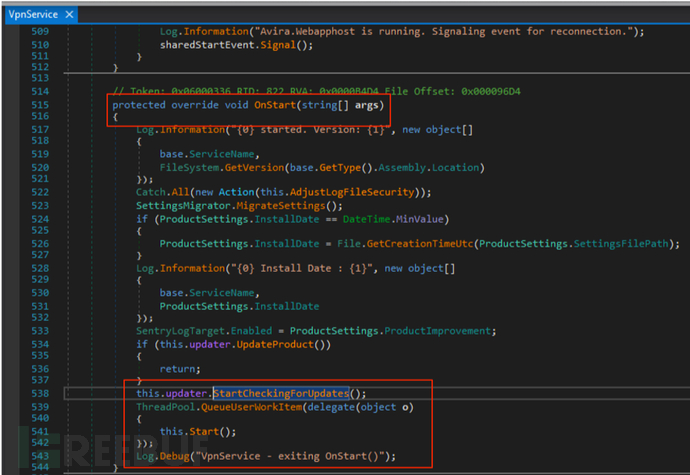
Task: Click the sharedStartEvent.Signal call
Action: click(x=236, y=45)
